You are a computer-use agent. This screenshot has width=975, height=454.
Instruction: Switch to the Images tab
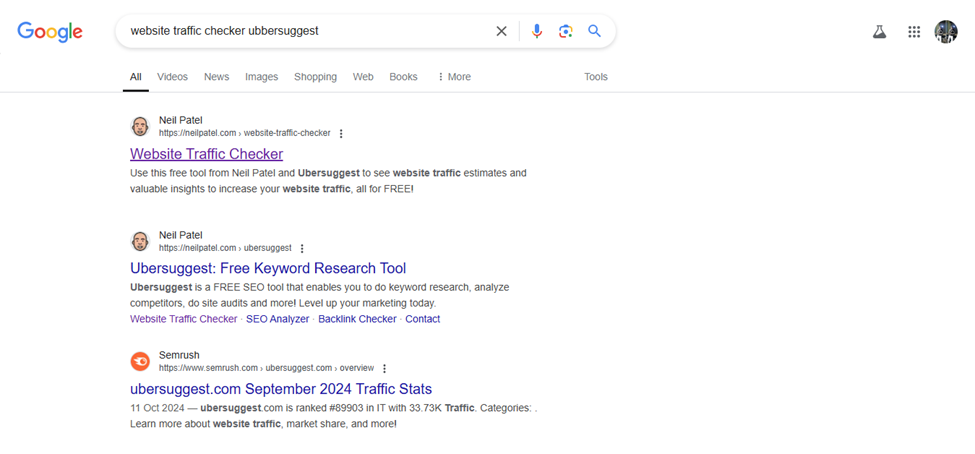(261, 77)
